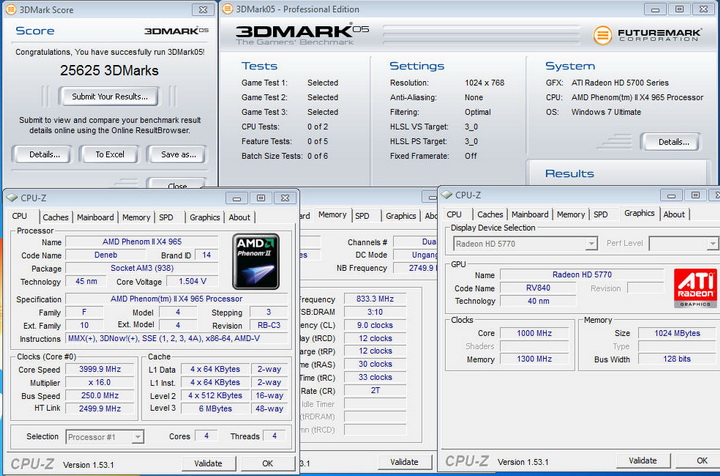The height and width of the screenshot is (476, 720).
Task: Select SPD tab in right CPU-Z window
Action: coord(601,214)
